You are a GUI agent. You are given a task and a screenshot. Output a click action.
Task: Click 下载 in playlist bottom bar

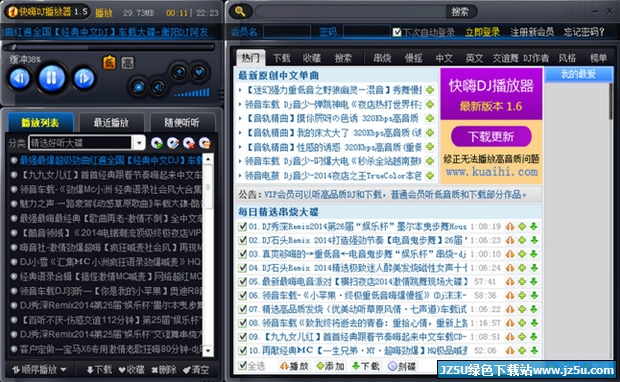[99, 370]
